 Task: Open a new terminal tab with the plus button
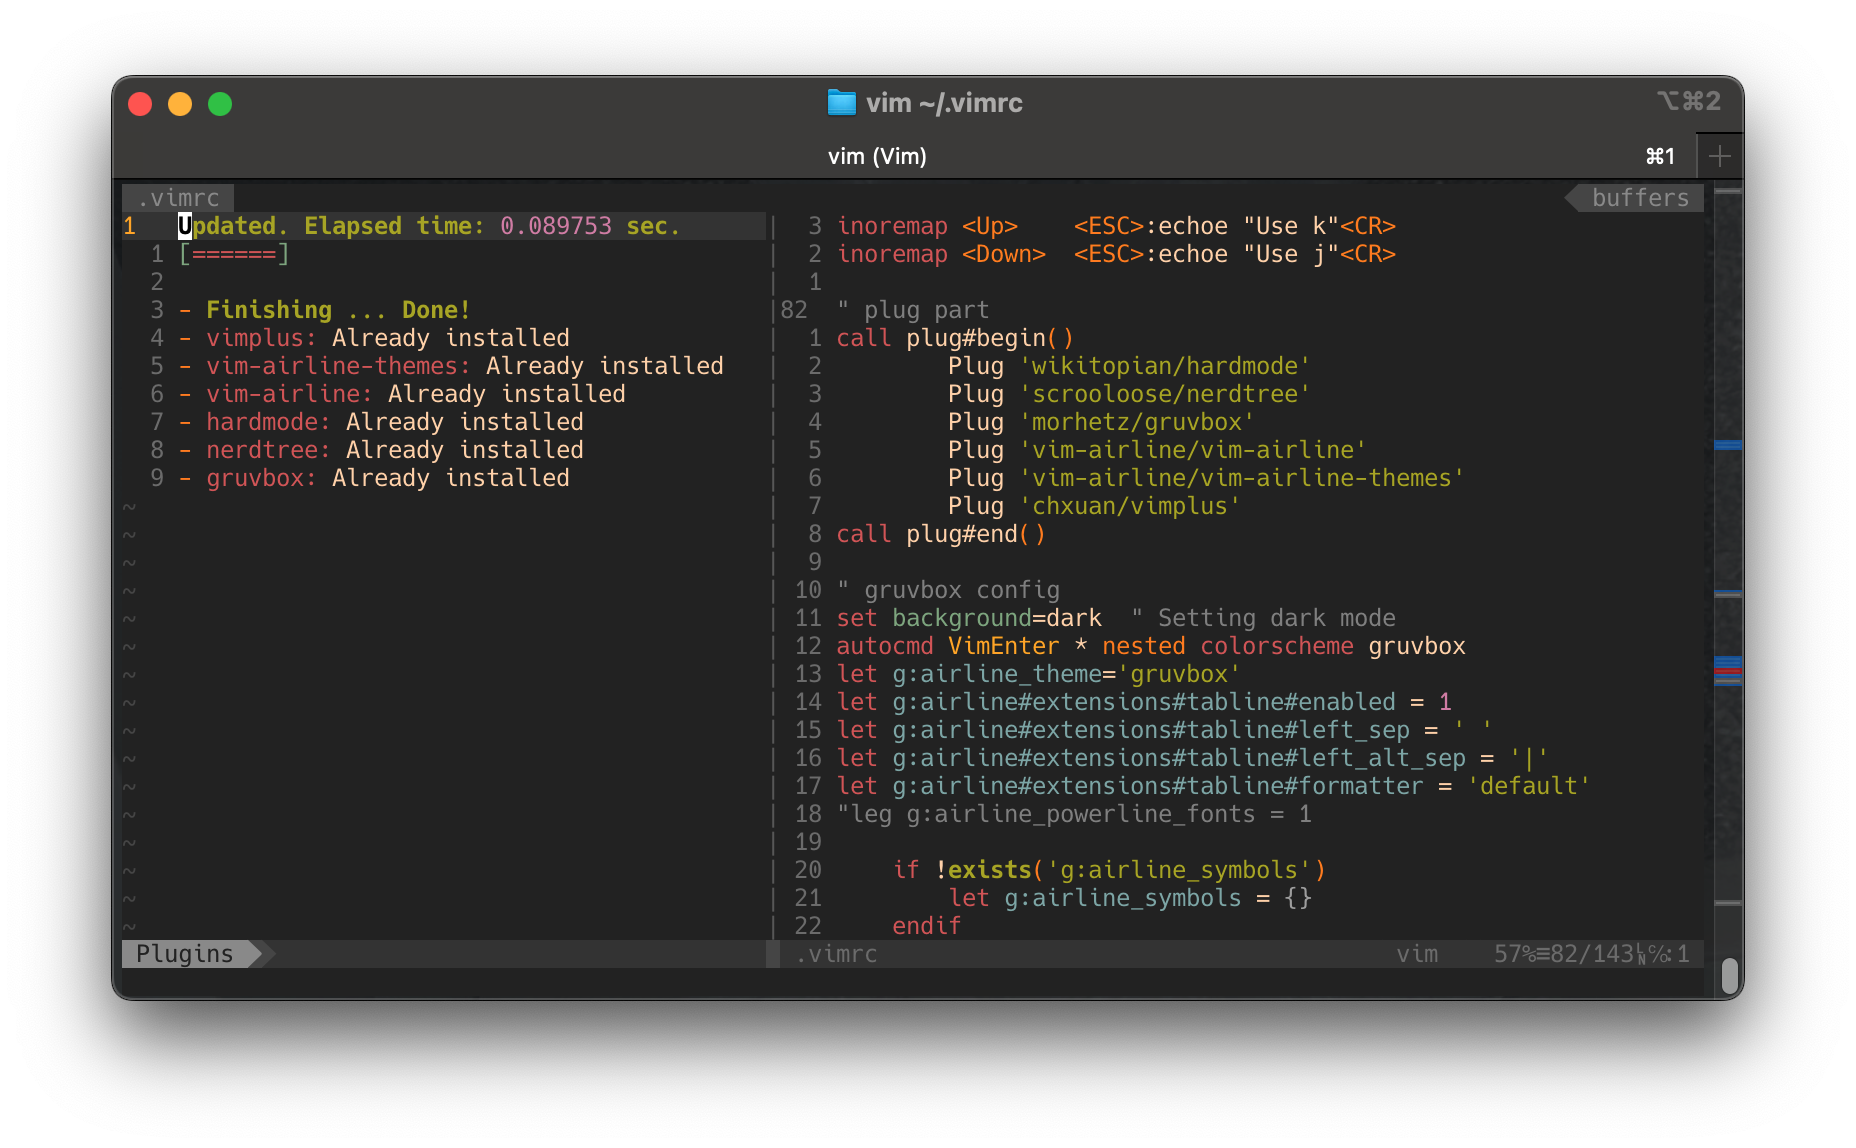(x=1720, y=155)
